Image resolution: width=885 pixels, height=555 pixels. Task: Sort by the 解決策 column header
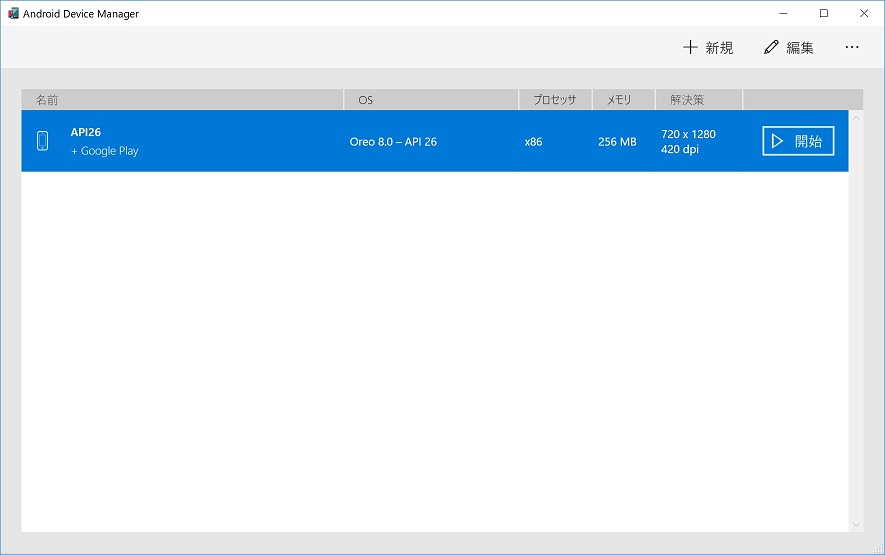699,100
